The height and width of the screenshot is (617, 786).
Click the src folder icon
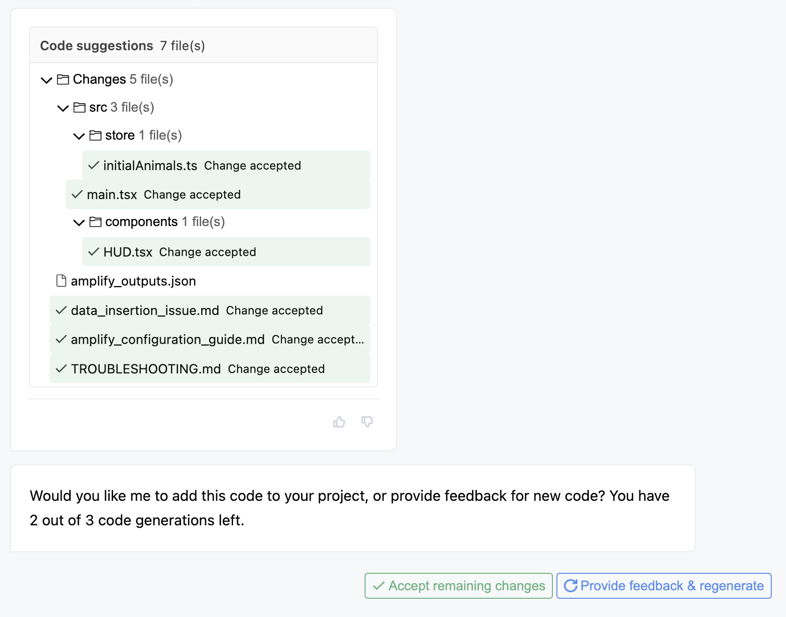coord(79,107)
